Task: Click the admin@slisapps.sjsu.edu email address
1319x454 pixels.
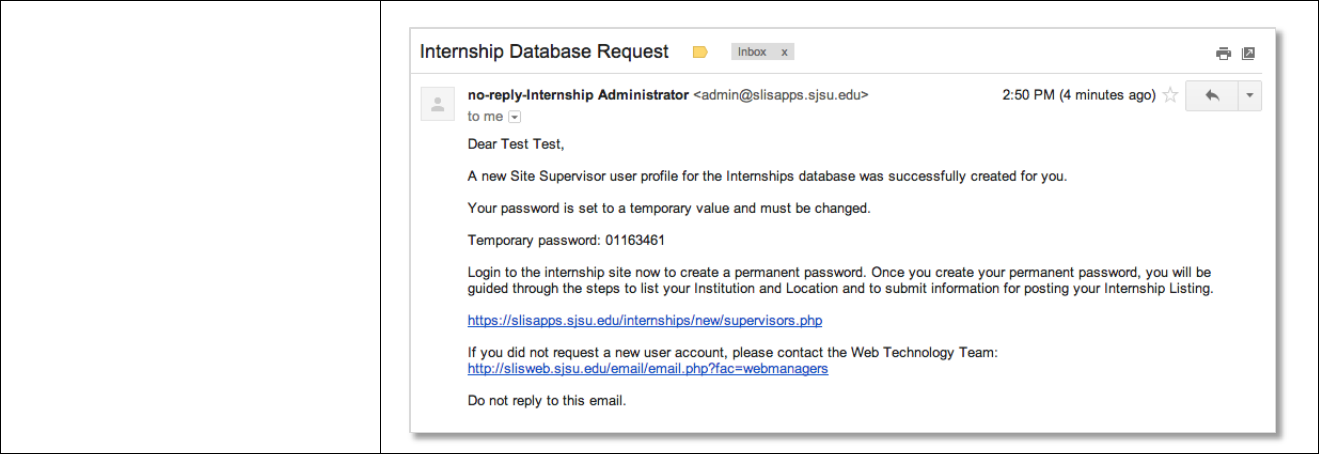Action: point(781,95)
